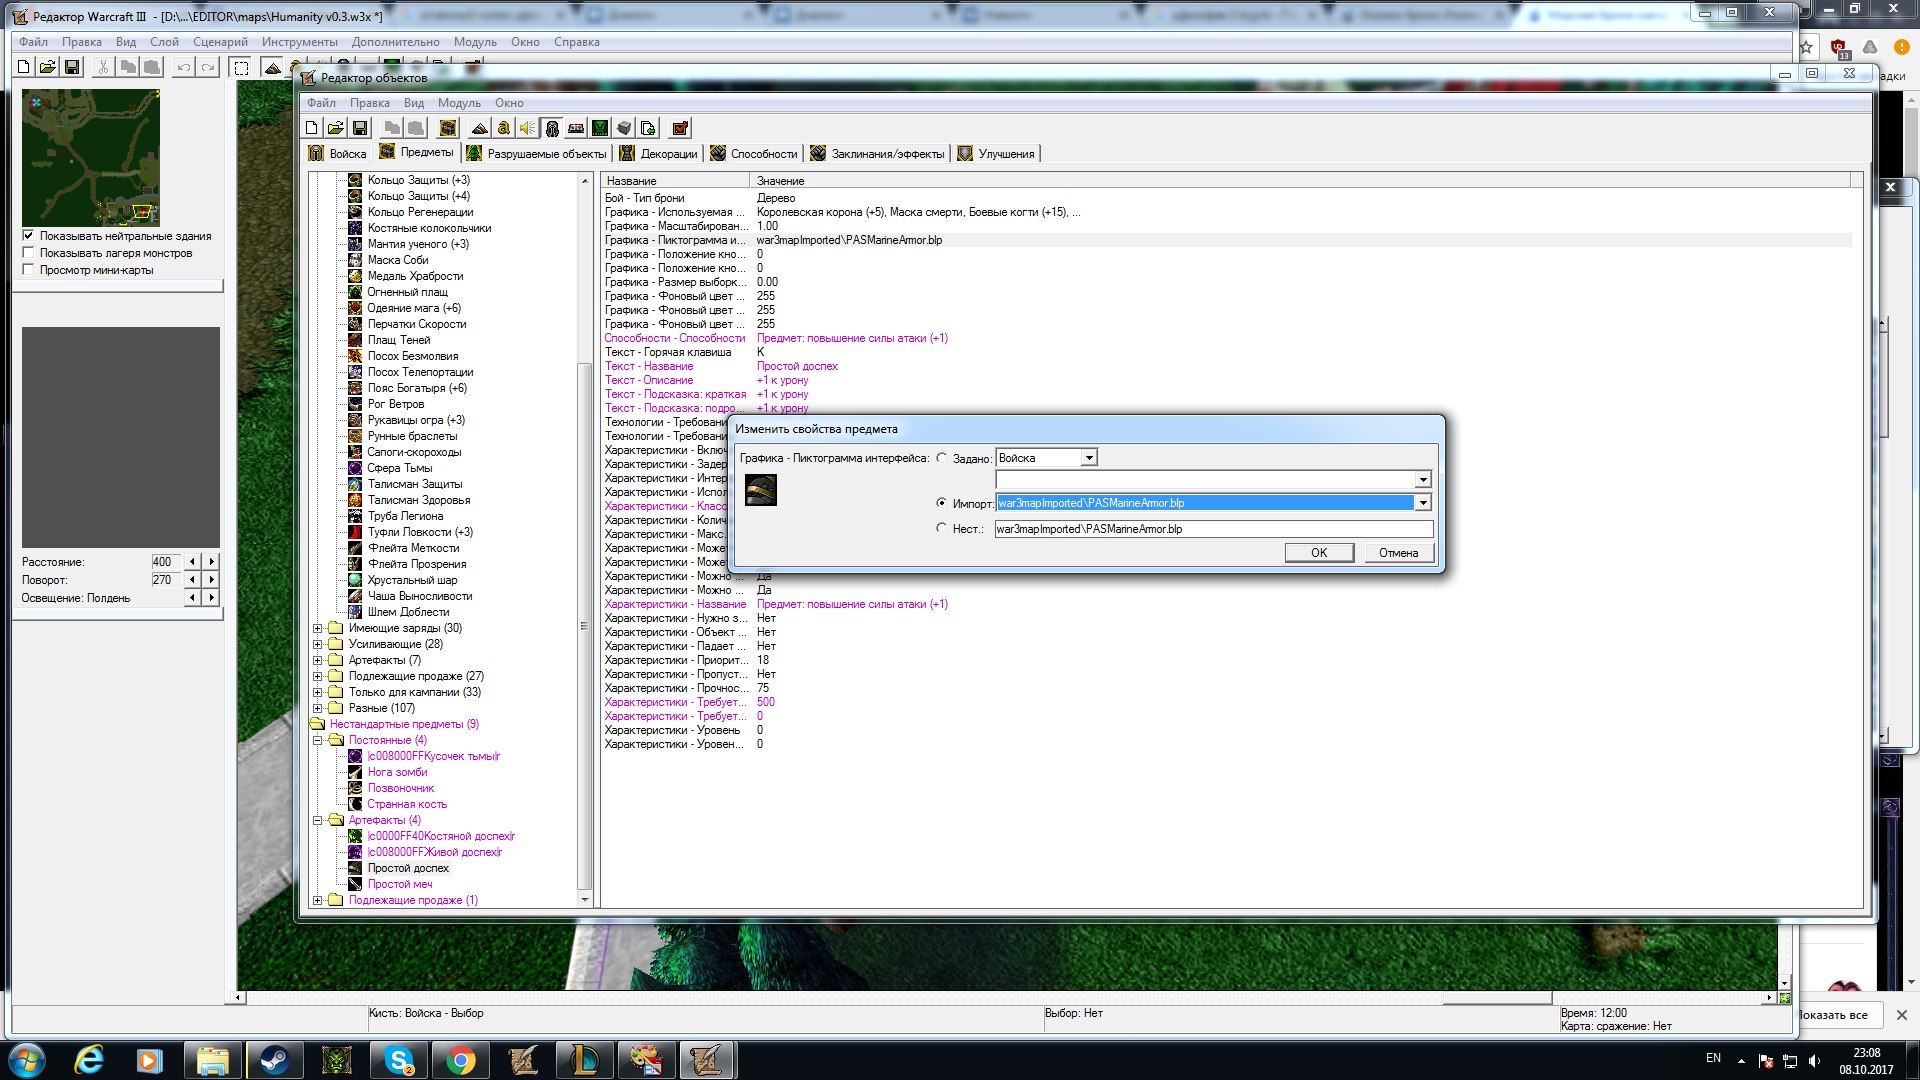Expand 'Подлежащие продаже (27)' folder
This screenshot has width=1920, height=1080.
pos(318,676)
